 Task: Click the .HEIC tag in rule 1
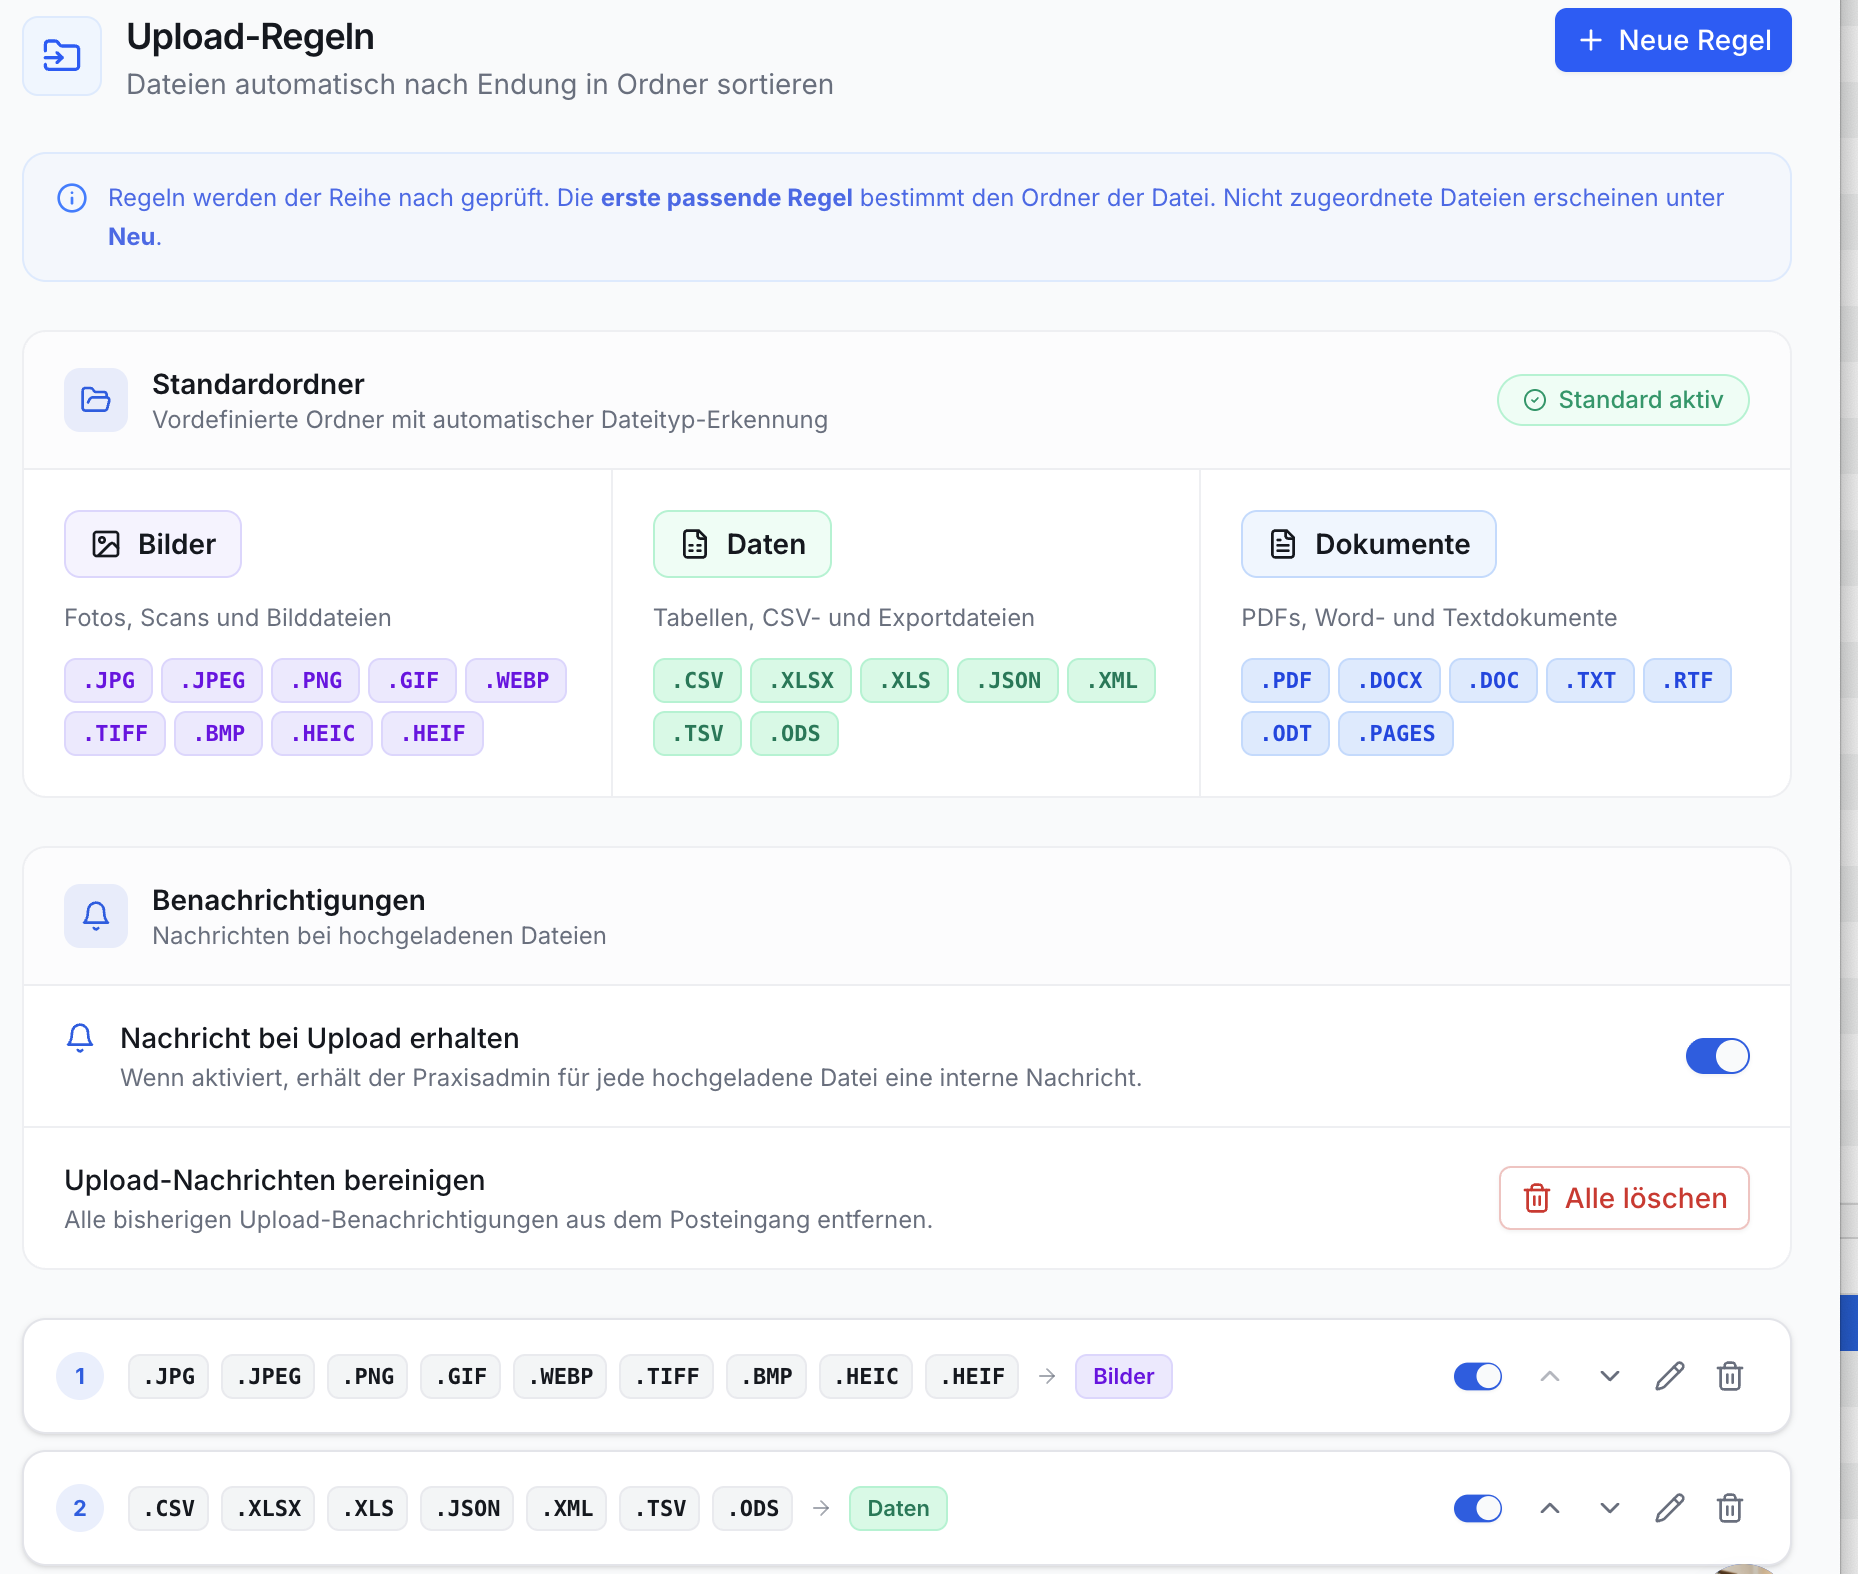pyautogui.click(x=866, y=1376)
